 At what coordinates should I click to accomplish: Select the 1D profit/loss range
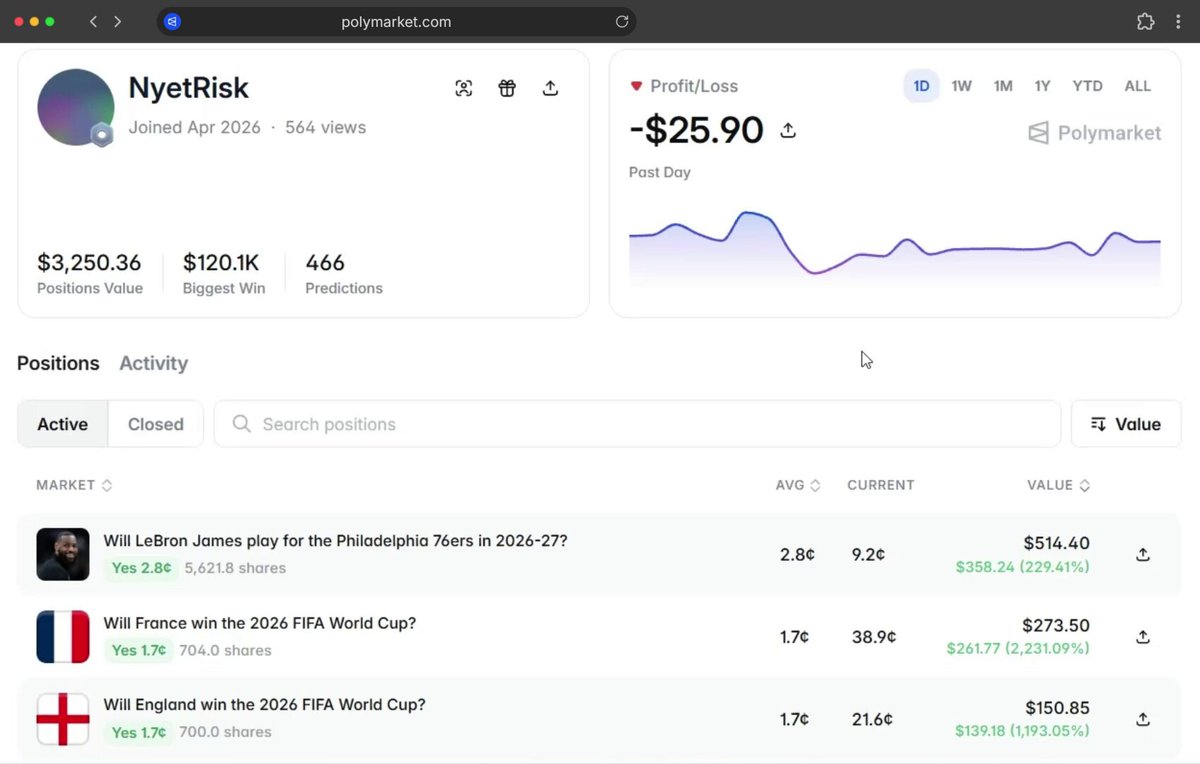(x=921, y=86)
